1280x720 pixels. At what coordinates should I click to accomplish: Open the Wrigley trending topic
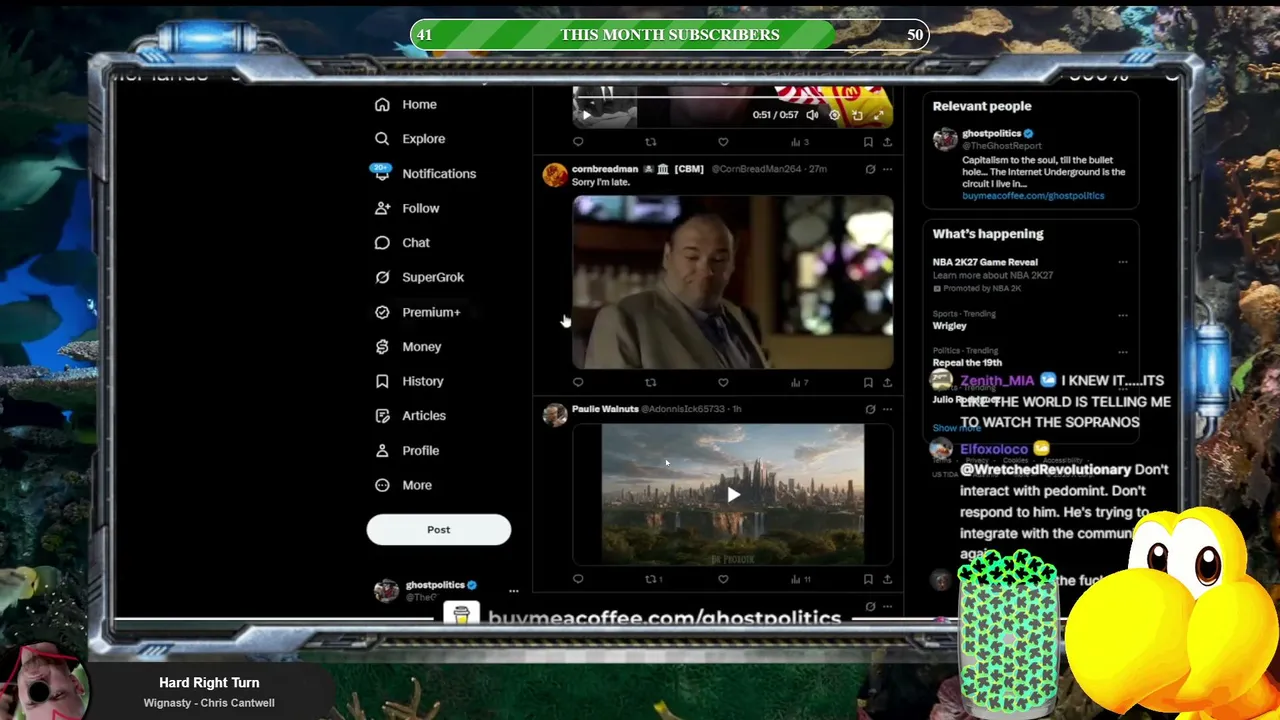click(x=950, y=325)
